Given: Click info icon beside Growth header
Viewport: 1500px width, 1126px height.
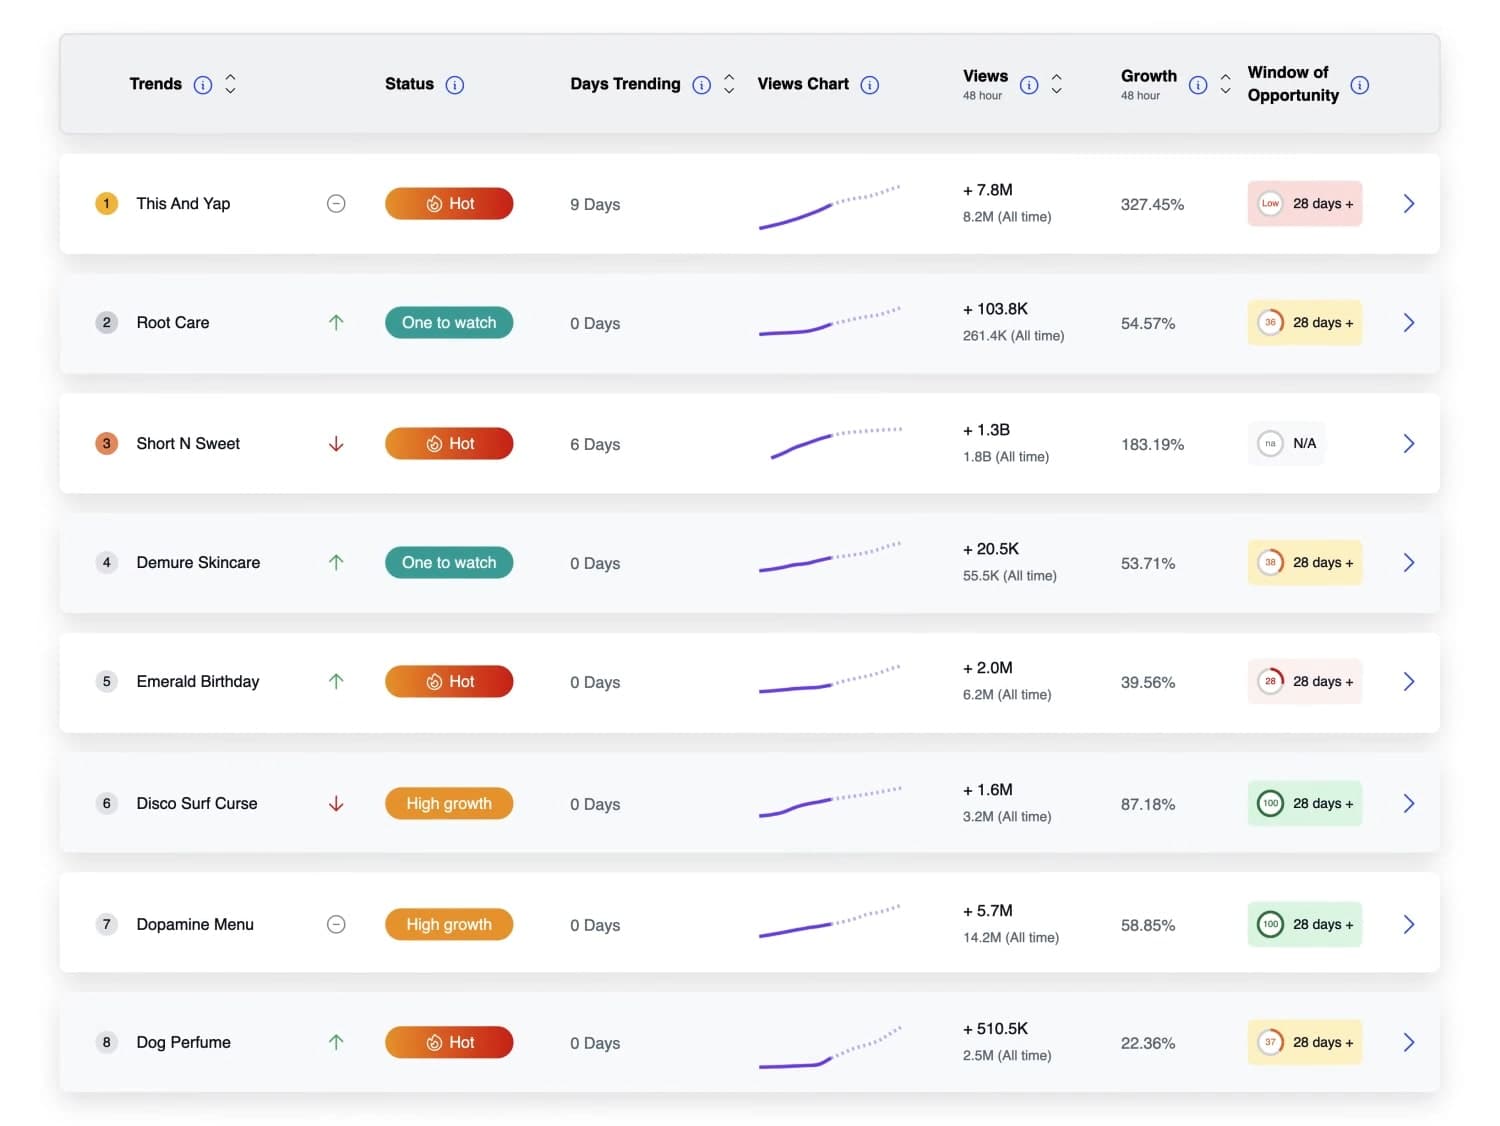Looking at the screenshot, I should coord(1198,85).
